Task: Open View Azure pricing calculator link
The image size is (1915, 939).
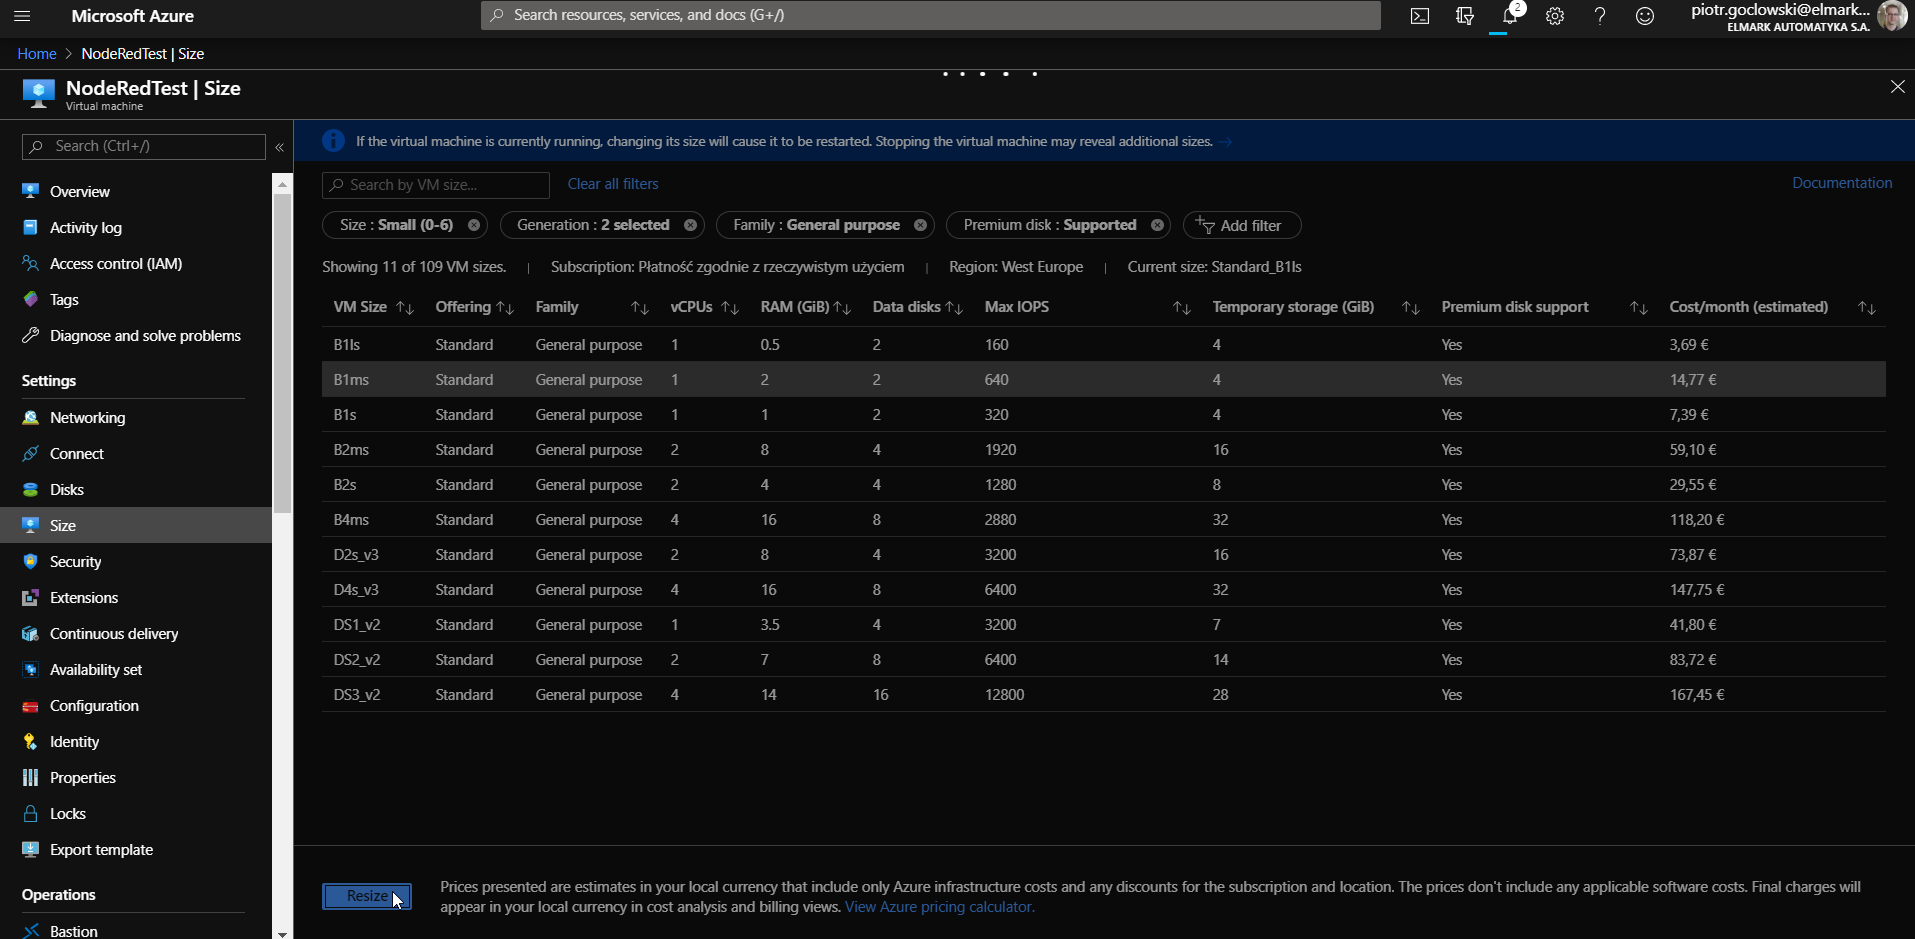Action: pos(940,907)
